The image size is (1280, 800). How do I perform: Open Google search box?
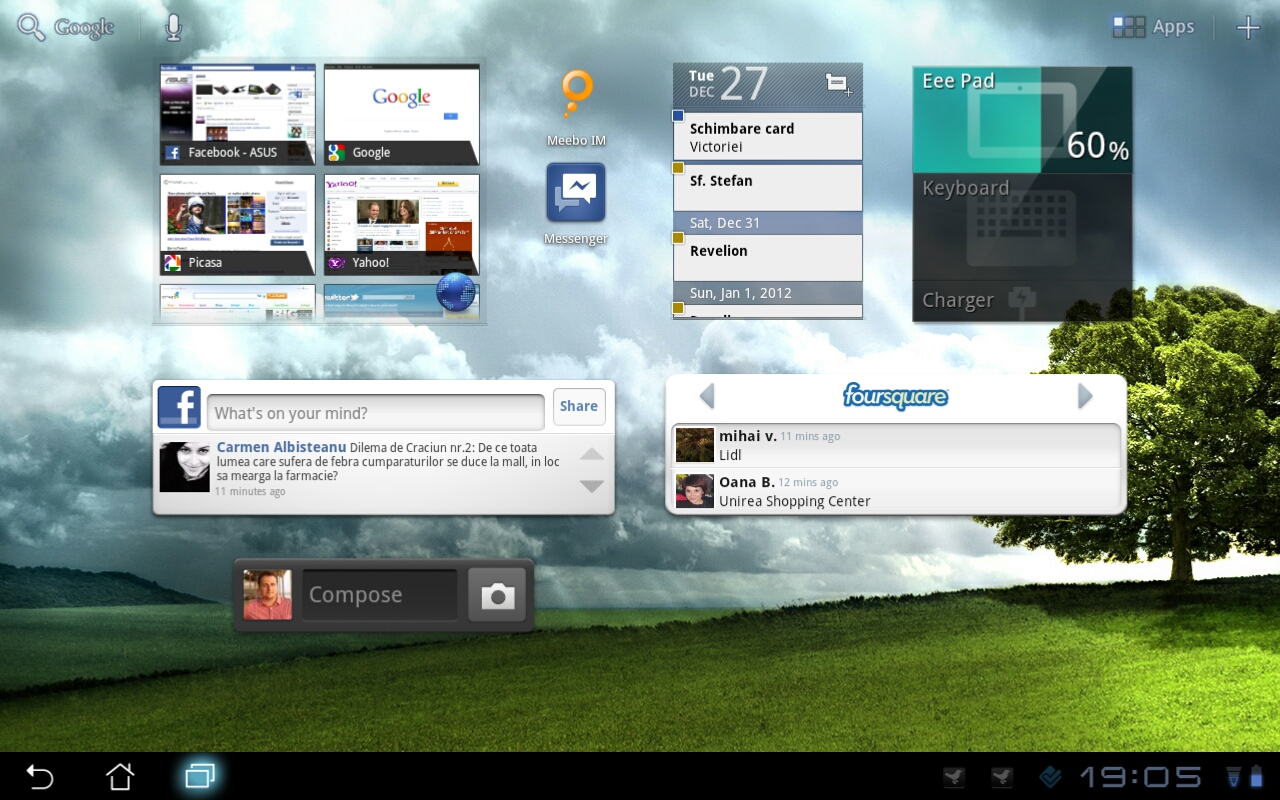[x=66, y=28]
